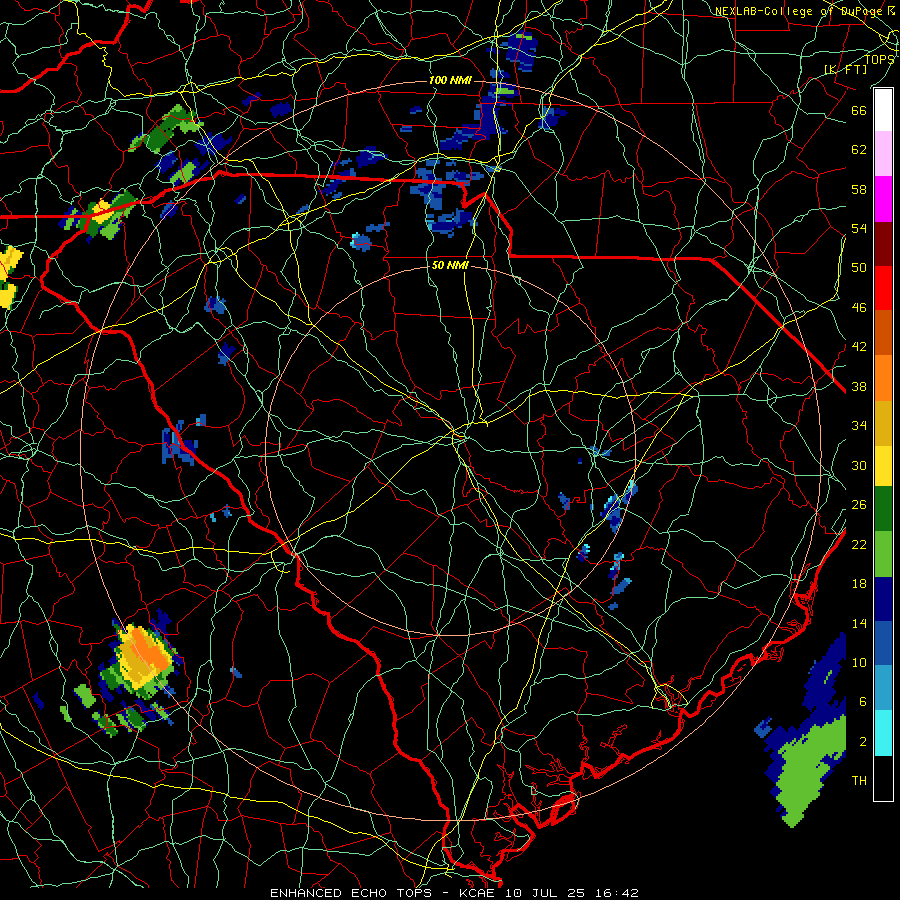Click the black TH threshold swatch
The height and width of the screenshot is (900, 900).
tap(883, 778)
